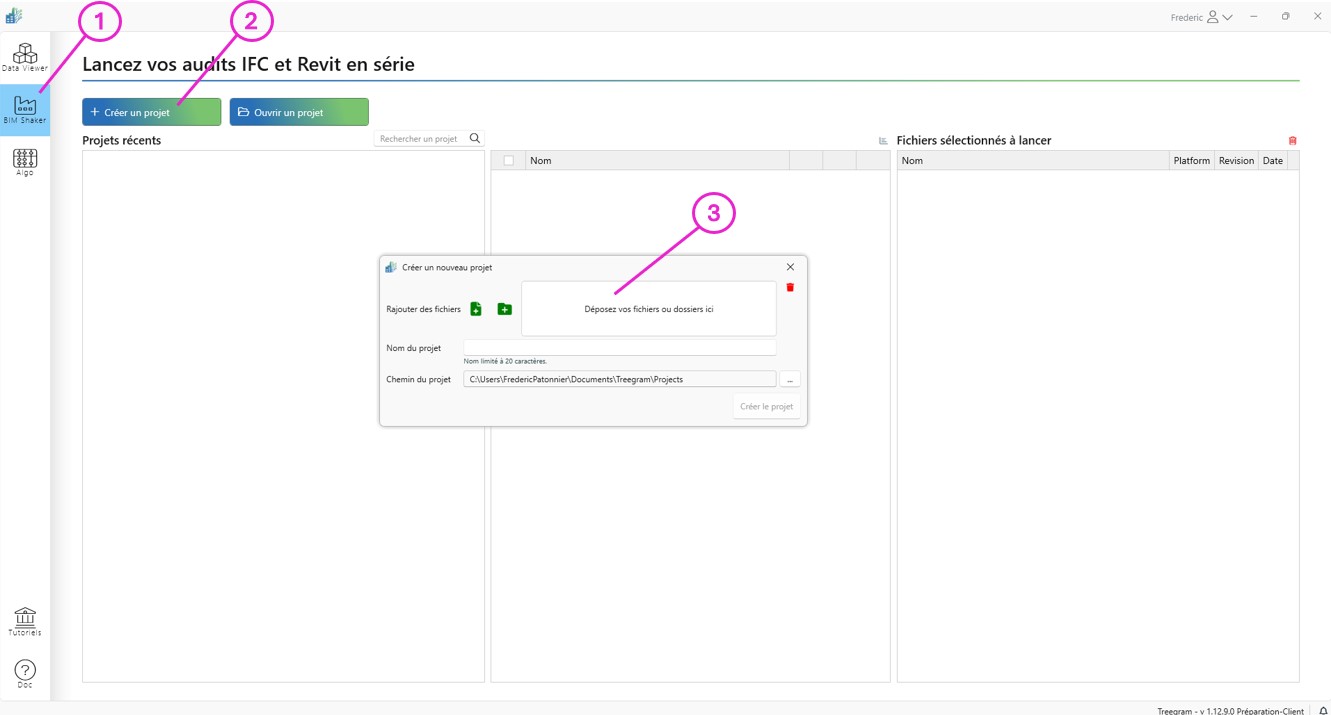Click the magnifier in the project search field
This screenshot has height=715, width=1331.
coord(474,138)
